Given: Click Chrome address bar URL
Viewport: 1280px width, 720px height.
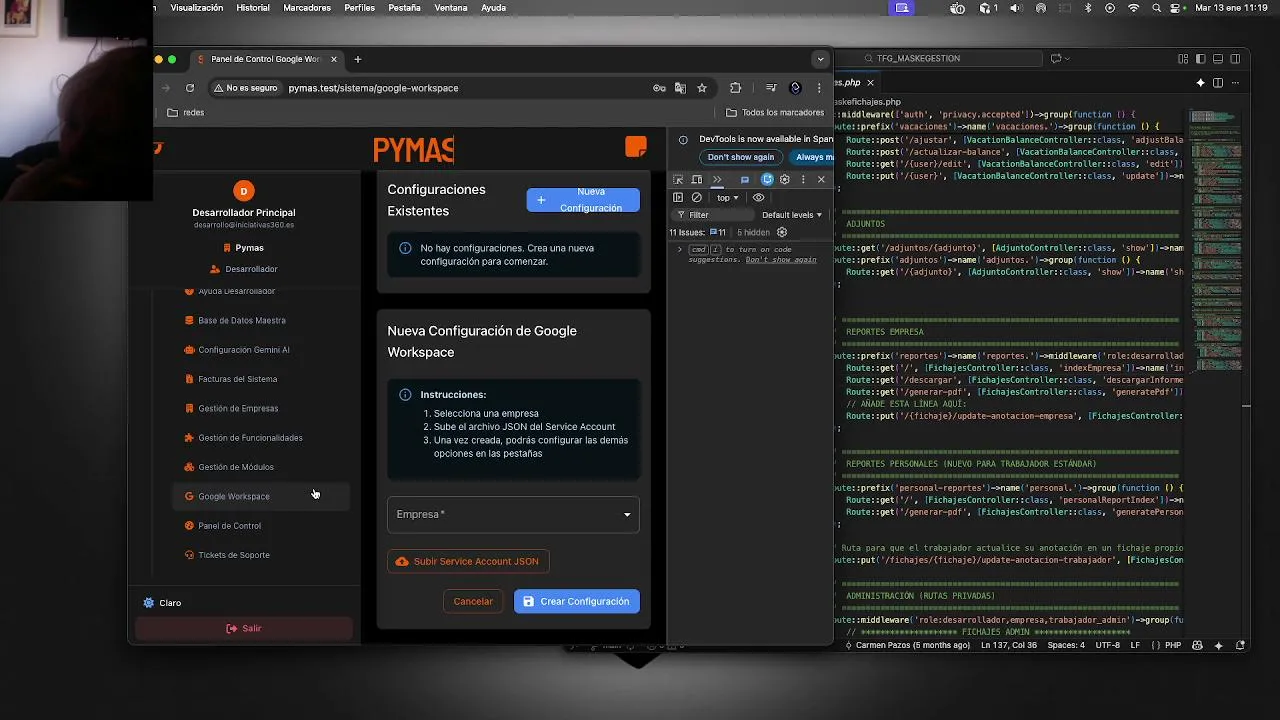Looking at the screenshot, I should click(373, 88).
